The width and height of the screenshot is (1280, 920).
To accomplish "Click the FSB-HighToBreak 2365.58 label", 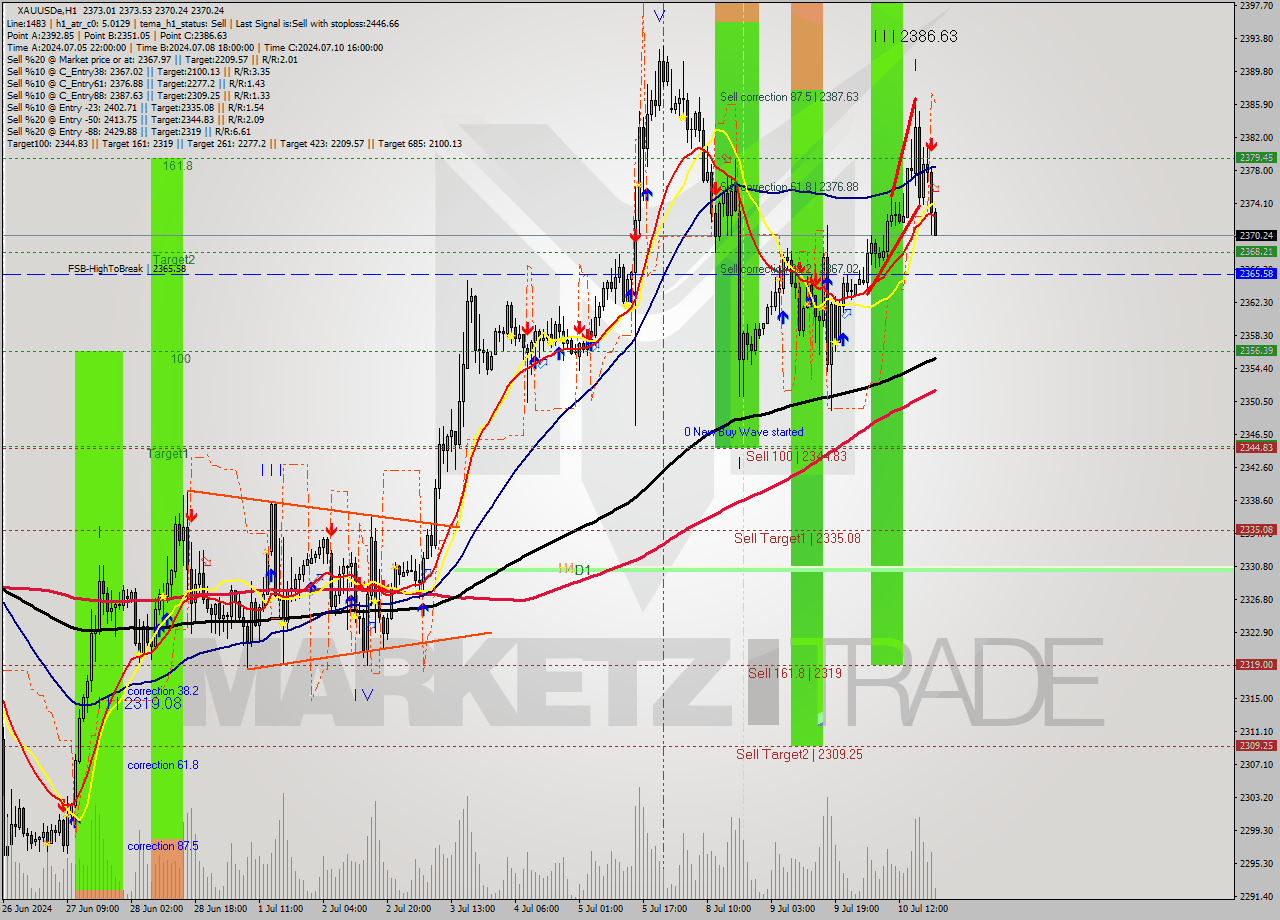I will [x=127, y=269].
